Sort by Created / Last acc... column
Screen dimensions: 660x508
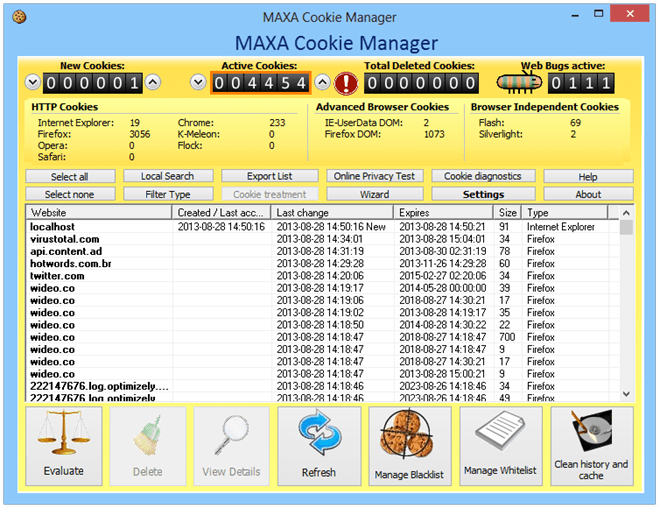point(221,212)
